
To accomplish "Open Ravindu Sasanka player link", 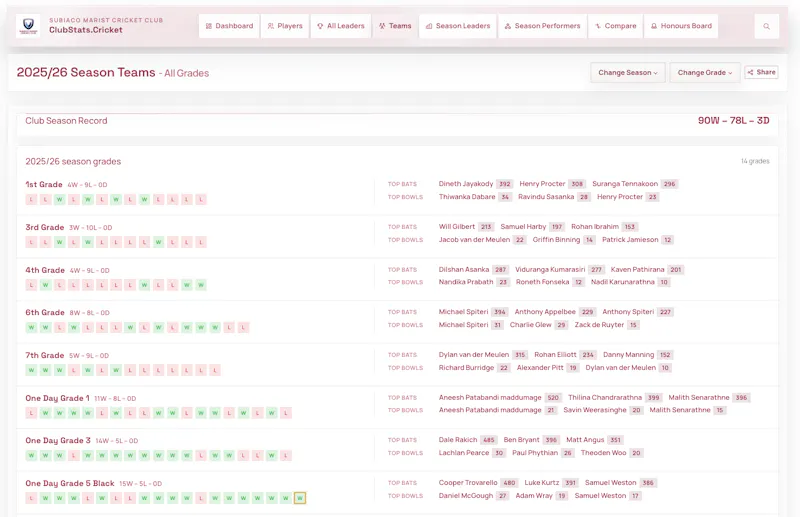I will (x=546, y=197).
